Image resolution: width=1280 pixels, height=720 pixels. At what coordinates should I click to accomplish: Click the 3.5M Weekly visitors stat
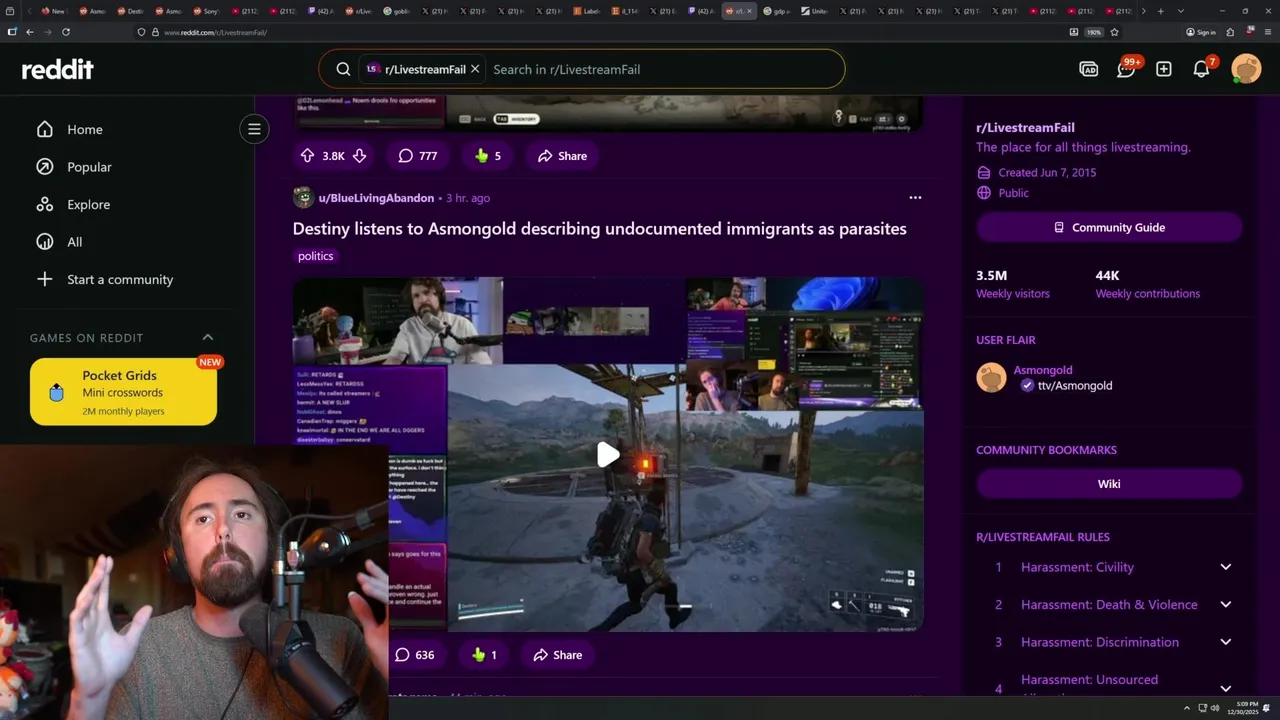(1013, 284)
